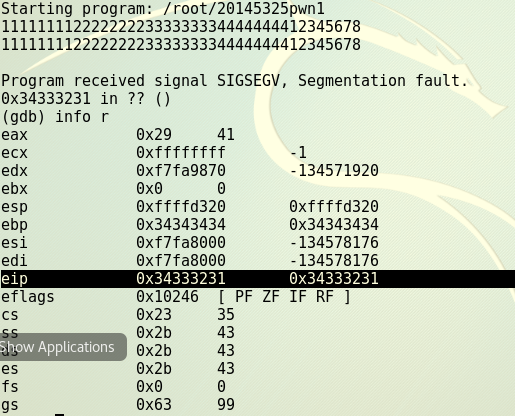Click fs value 0x0

point(149,387)
